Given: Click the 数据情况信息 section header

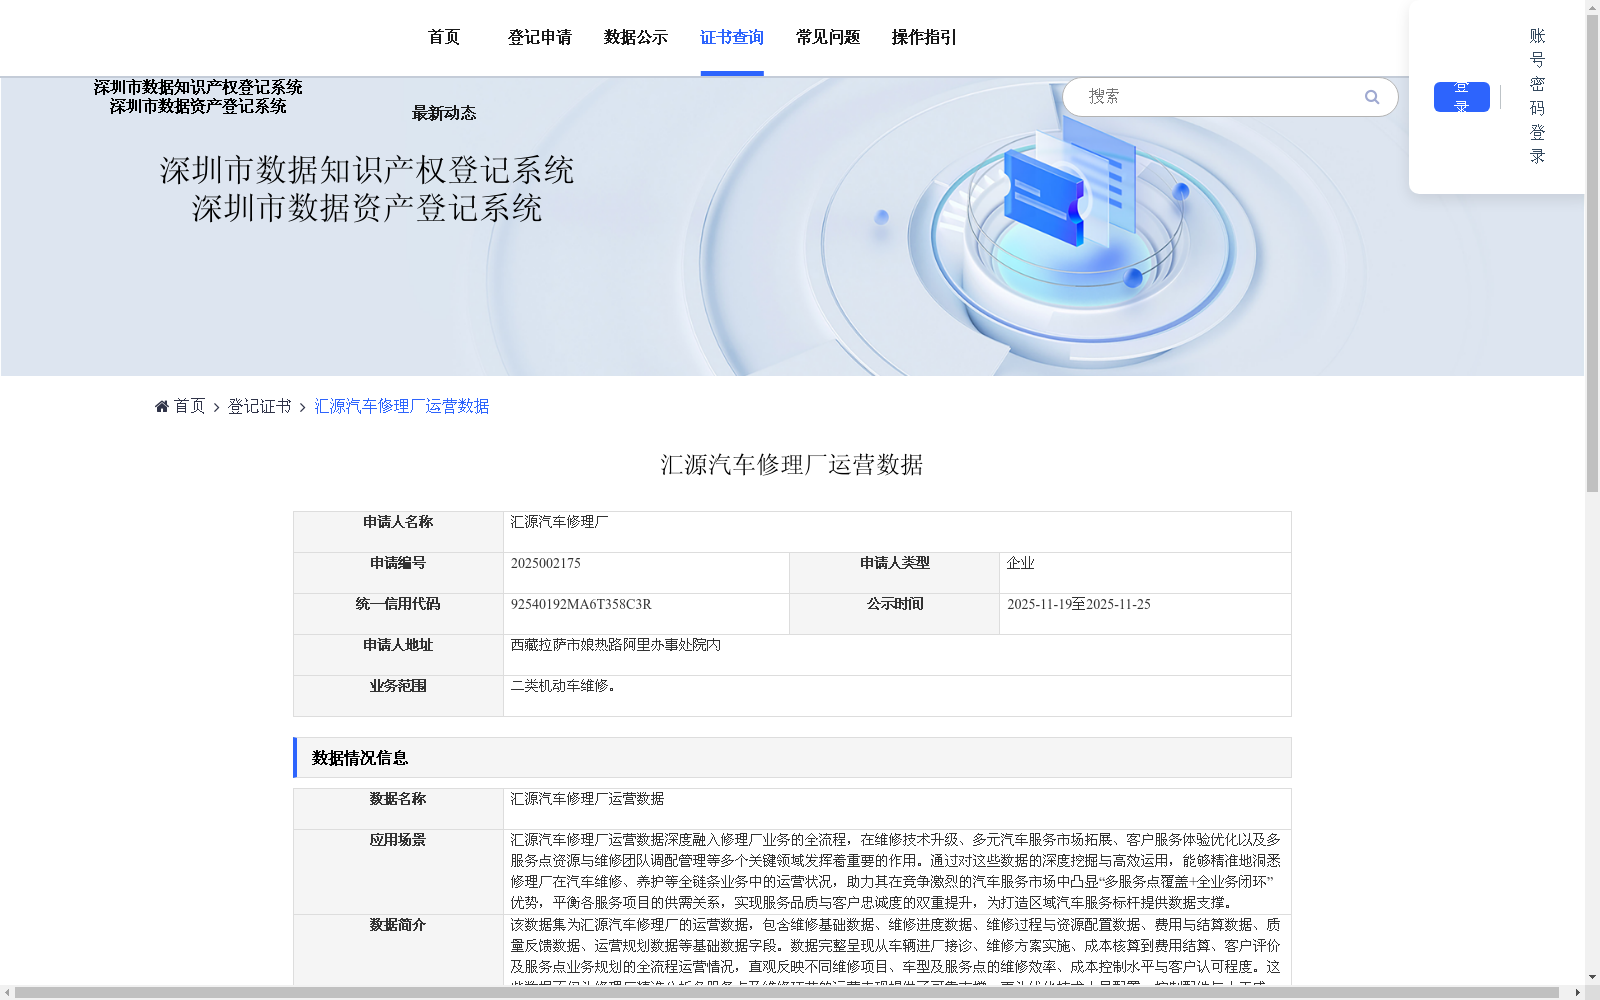Looking at the screenshot, I should point(792,758).
